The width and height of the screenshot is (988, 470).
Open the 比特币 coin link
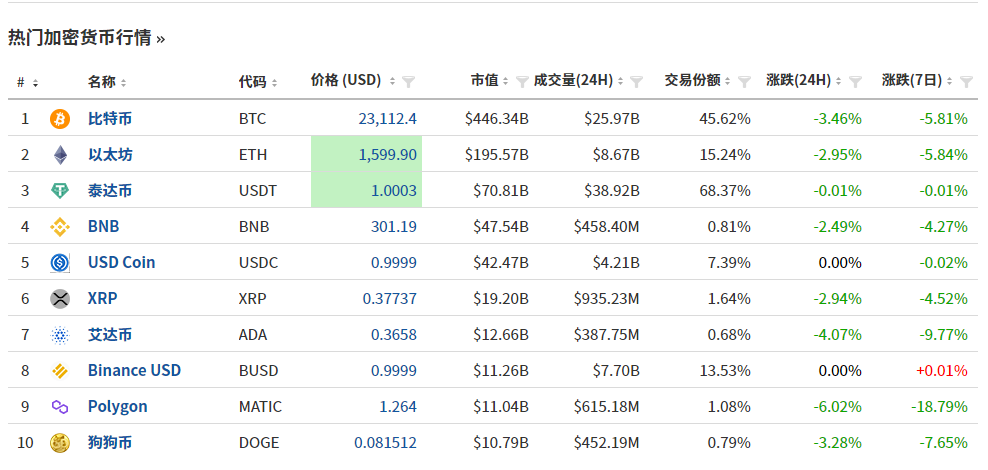(110, 119)
